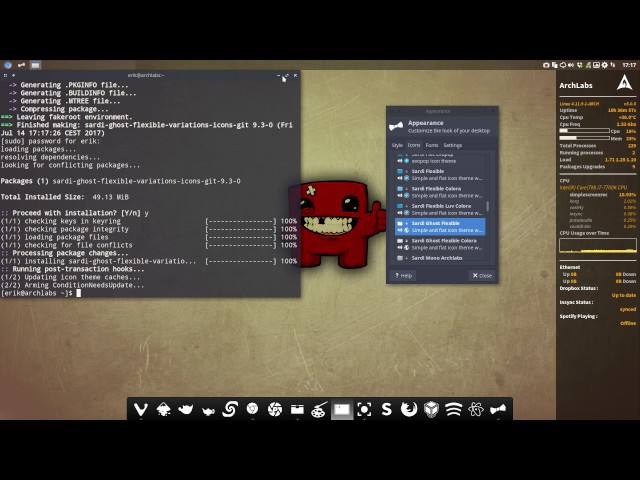
Task: Click 'Compressing package...' line in terminal
Action: pos(58,109)
